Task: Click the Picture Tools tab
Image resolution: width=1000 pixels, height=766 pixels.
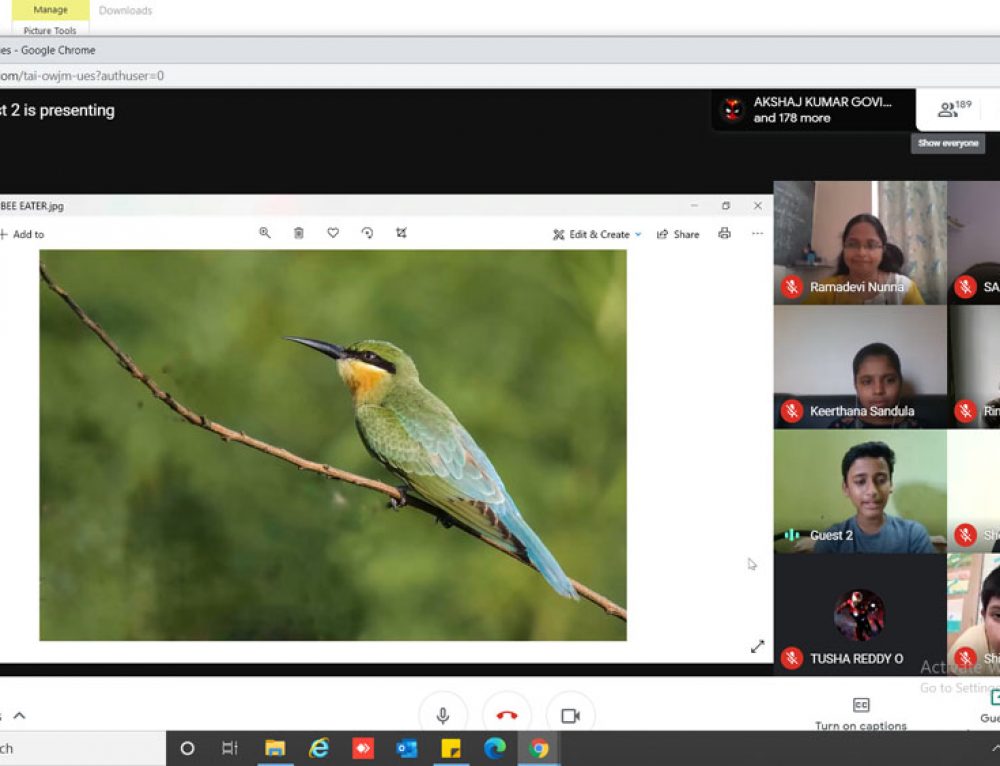Action: click(x=50, y=31)
